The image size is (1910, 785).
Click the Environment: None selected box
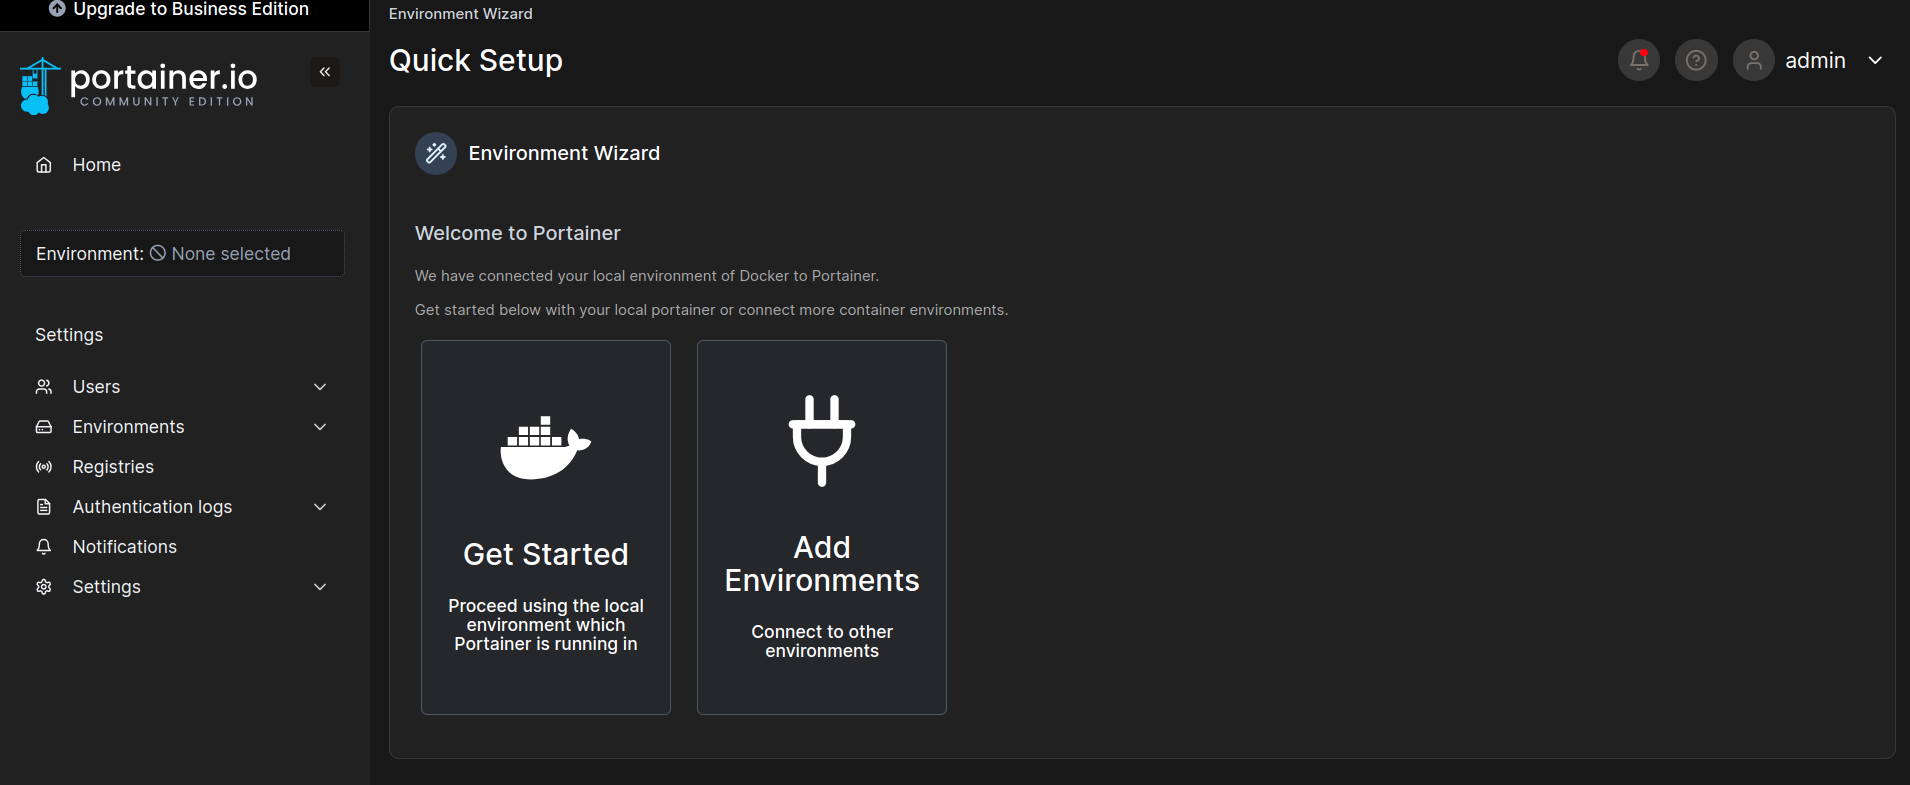click(182, 254)
